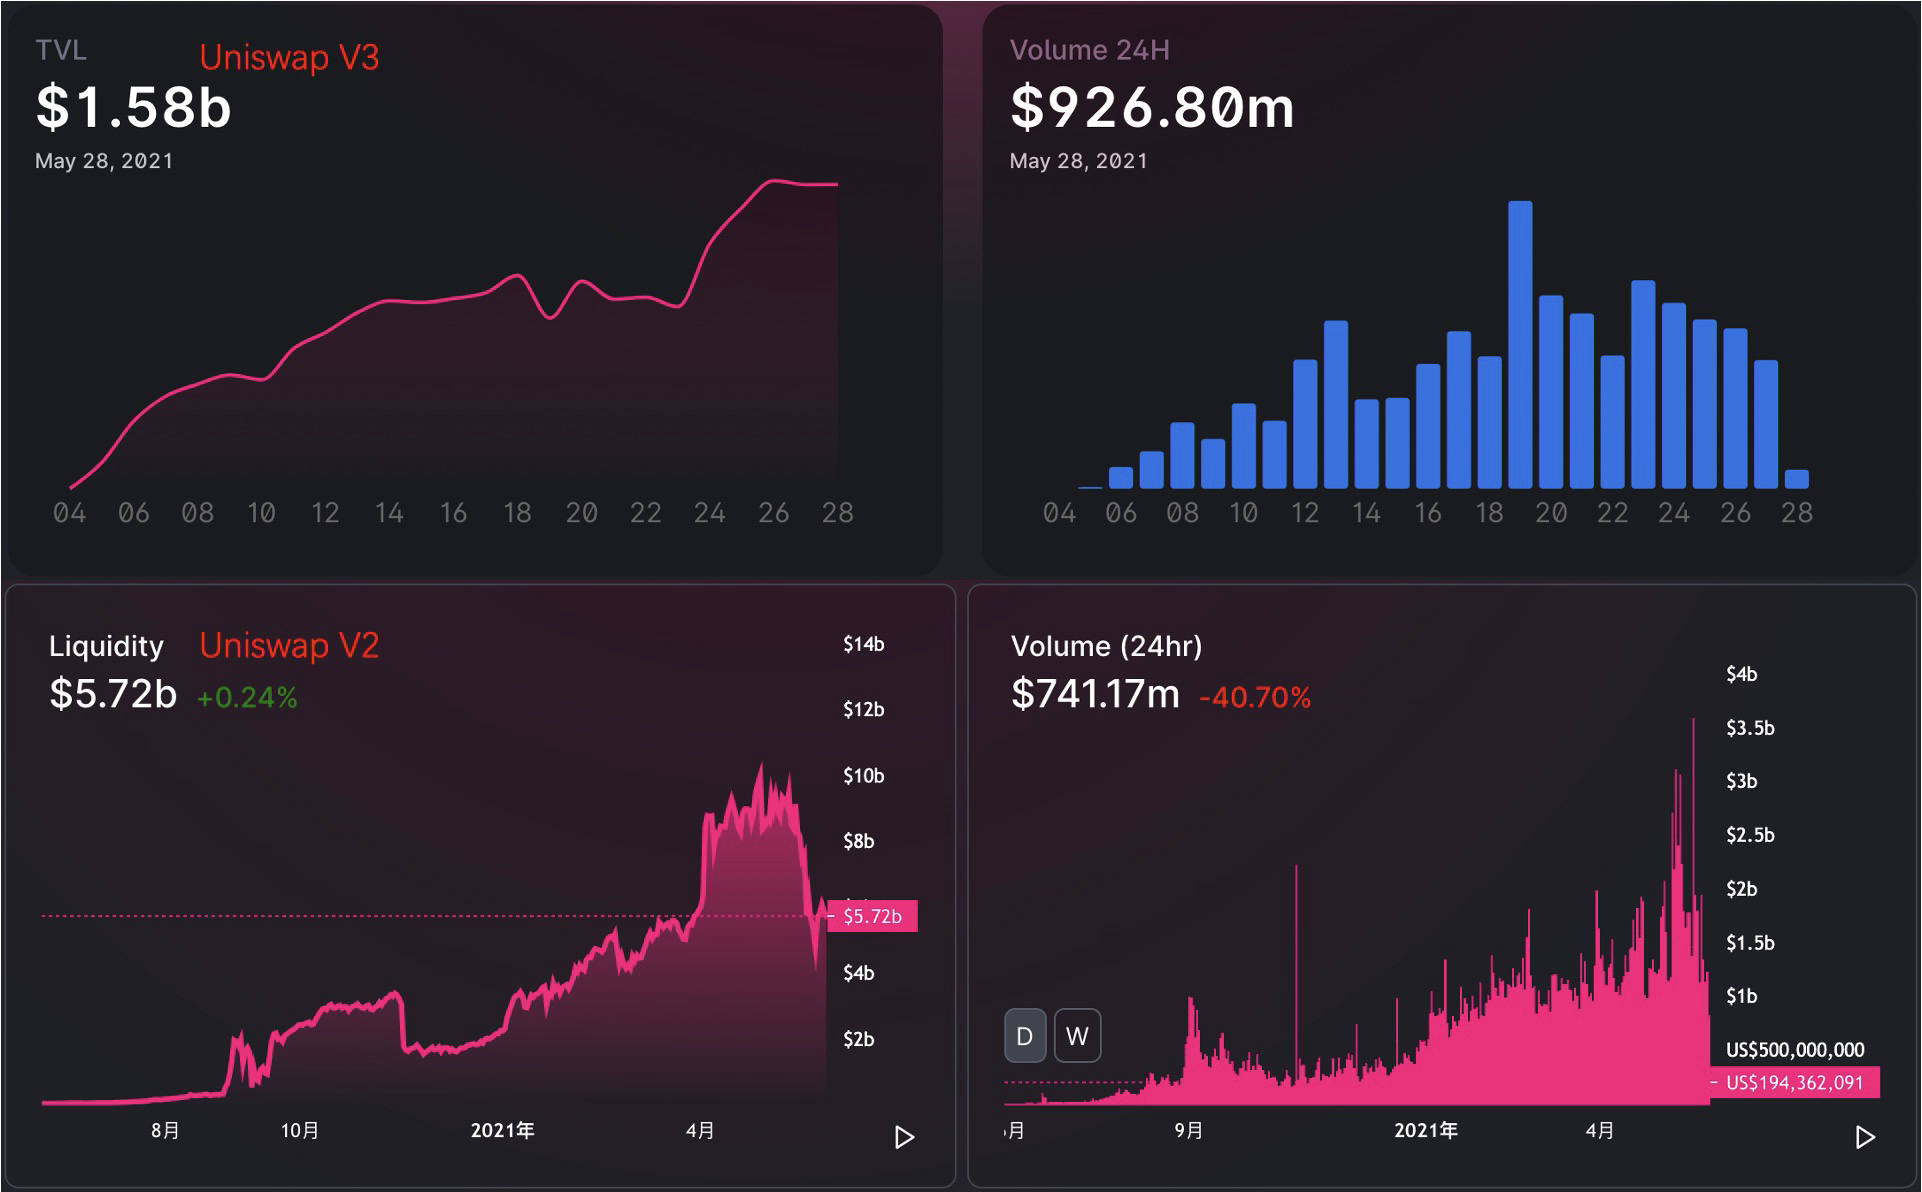Click the US$194,362,091 pink value label
This screenshot has width=1922, height=1192.
click(x=1794, y=1083)
